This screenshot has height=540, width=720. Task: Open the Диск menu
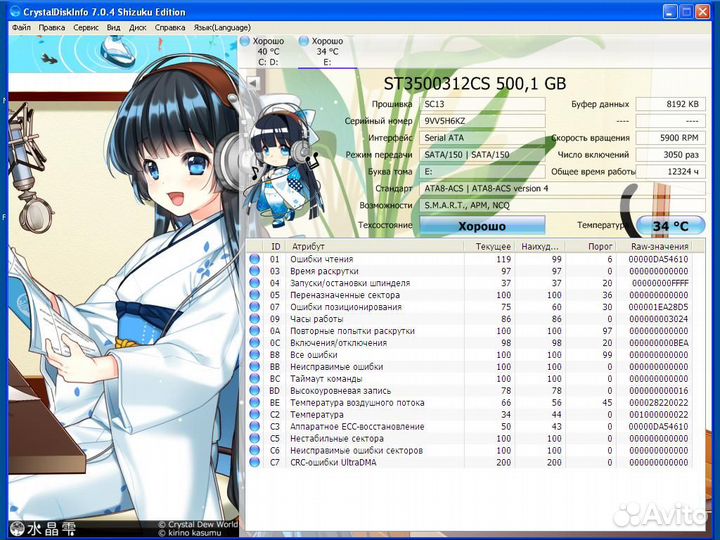[137, 28]
